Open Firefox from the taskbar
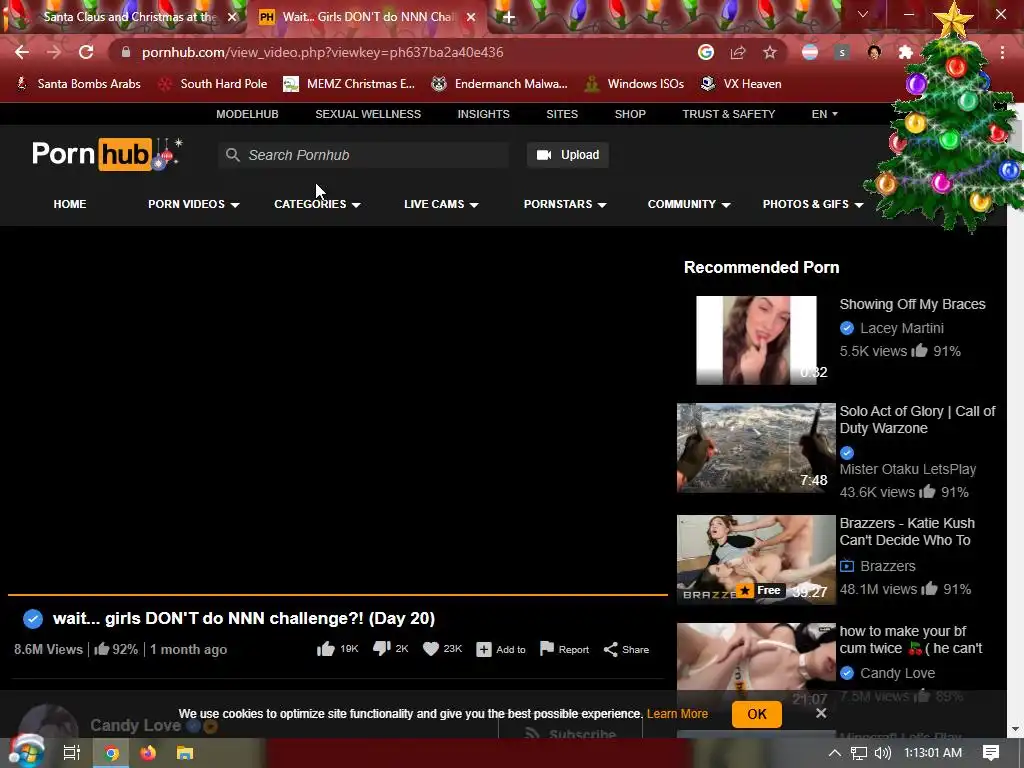This screenshot has width=1024, height=768. [x=148, y=753]
